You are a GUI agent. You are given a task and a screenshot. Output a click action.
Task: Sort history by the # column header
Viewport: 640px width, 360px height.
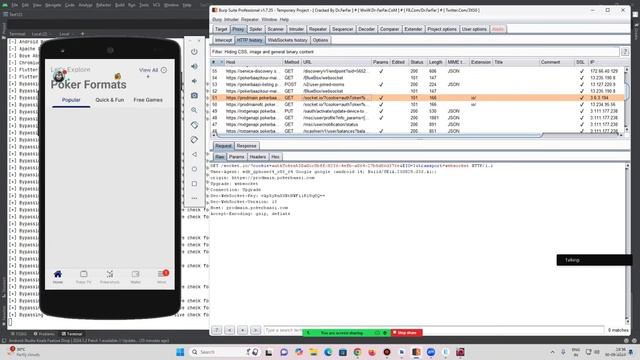(217, 62)
